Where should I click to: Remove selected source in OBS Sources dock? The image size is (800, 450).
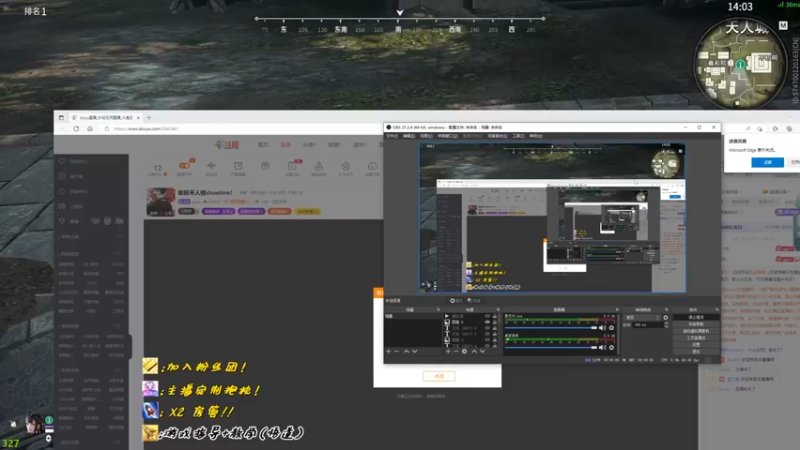[x=456, y=352]
